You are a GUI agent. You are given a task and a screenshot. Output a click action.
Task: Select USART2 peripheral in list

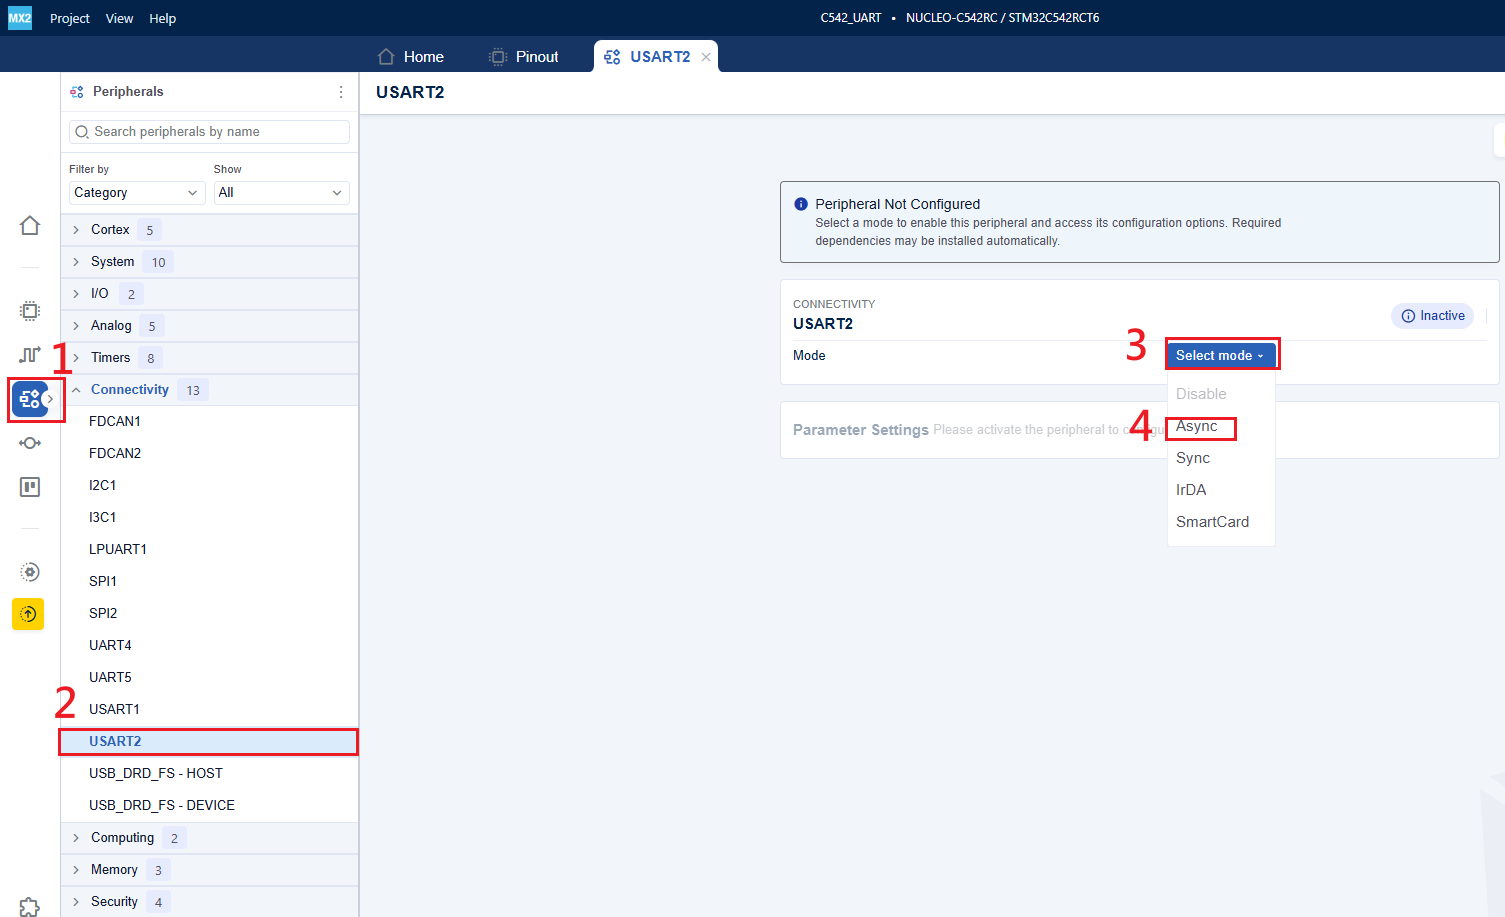point(209,742)
